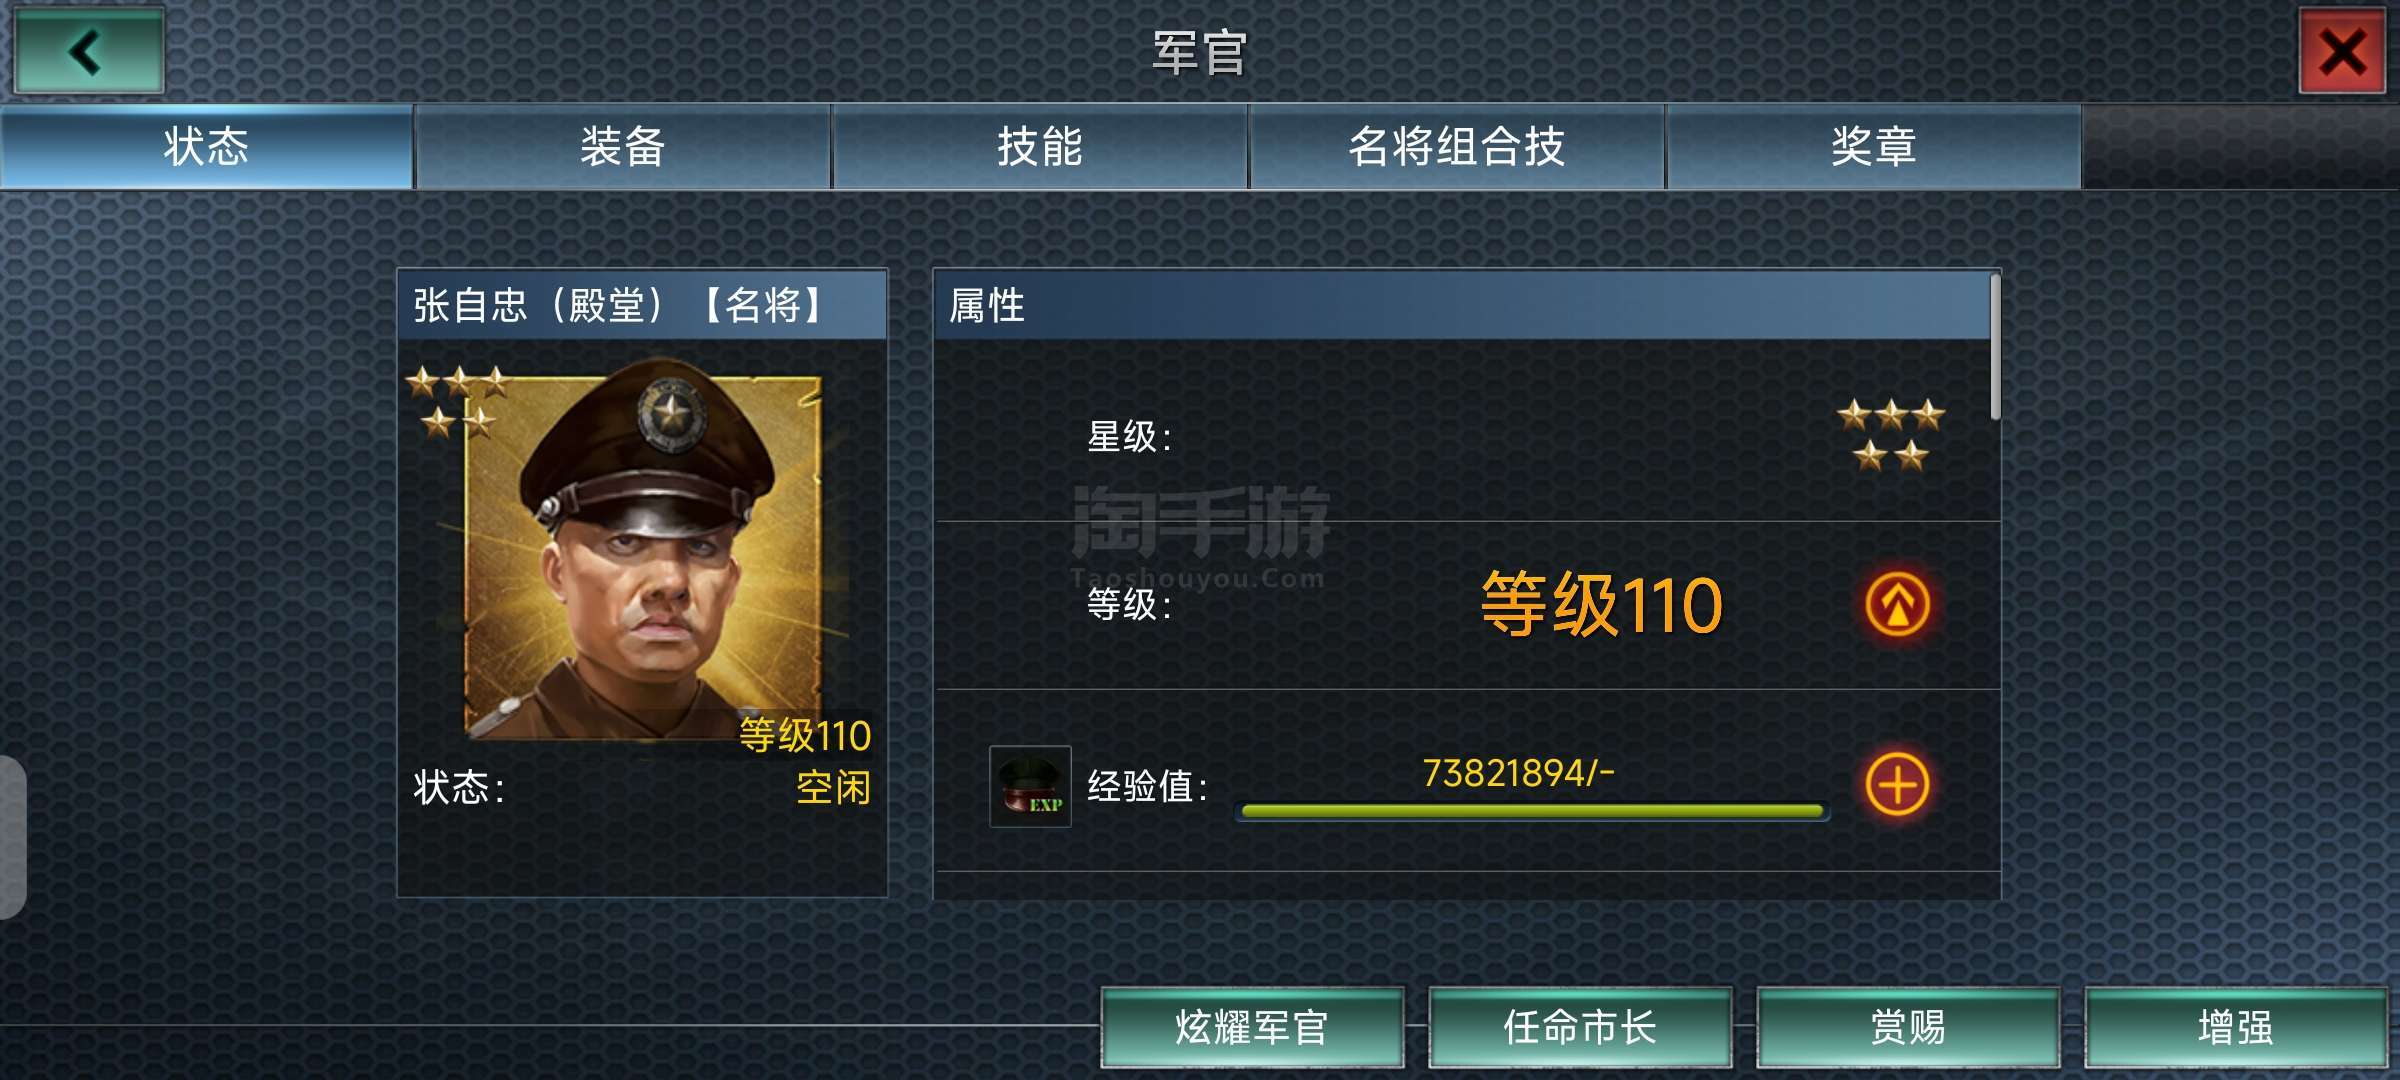Tap the orange plus icon to add experience

pyautogui.click(x=1897, y=785)
